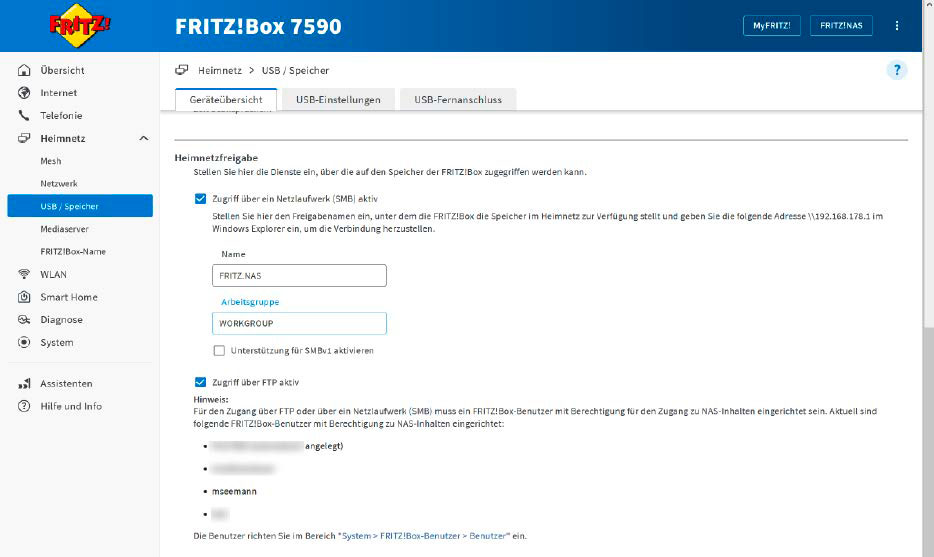
Task: Follow the System > FRITZ!Box-Benutzer > Benutzer link
Action: tap(424, 536)
